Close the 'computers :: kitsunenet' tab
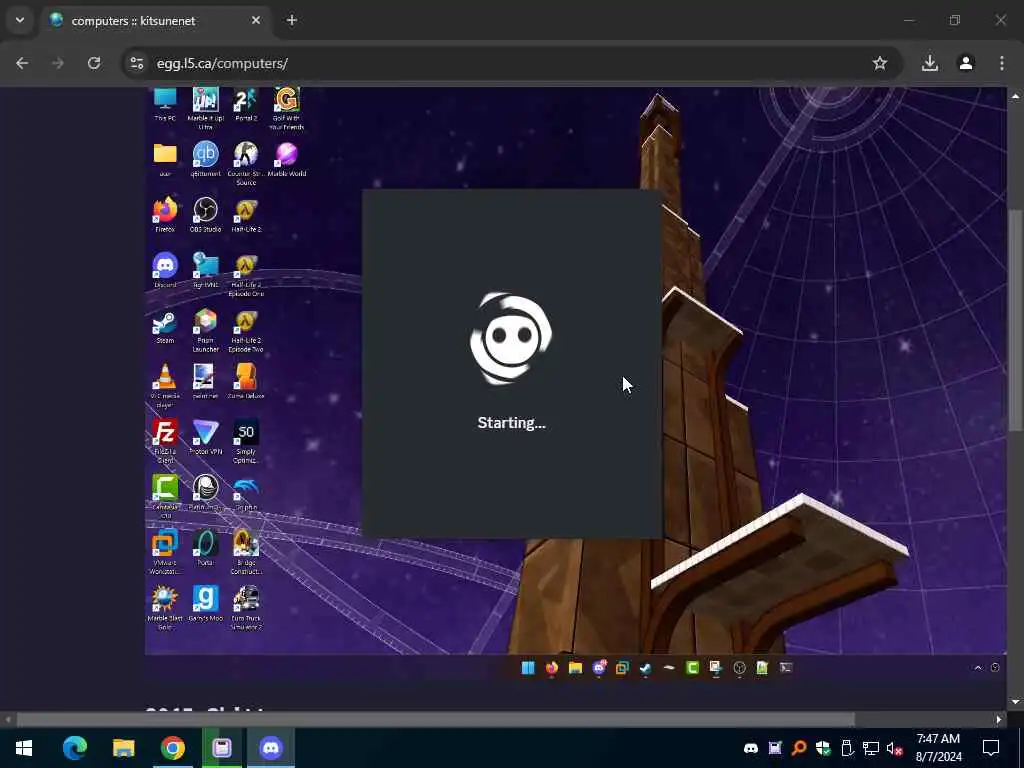 point(256,20)
